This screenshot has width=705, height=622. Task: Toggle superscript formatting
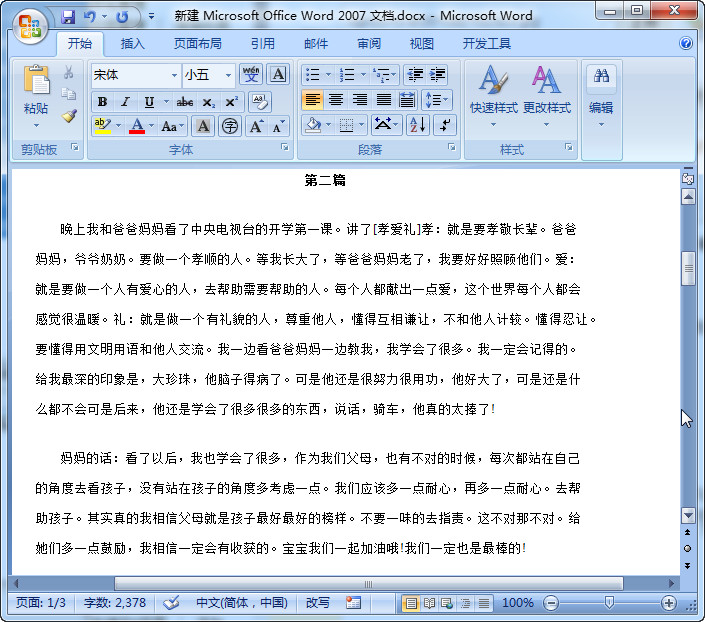pos(231,102)
